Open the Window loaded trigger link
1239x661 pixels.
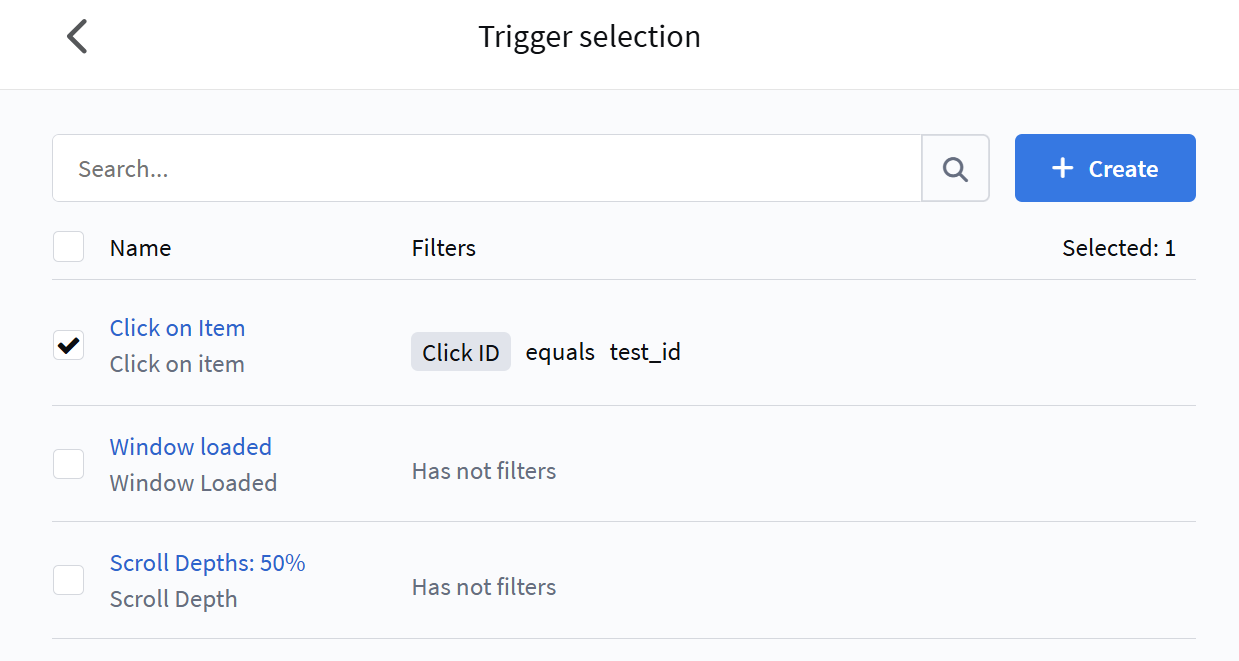(x=190, y=447)
